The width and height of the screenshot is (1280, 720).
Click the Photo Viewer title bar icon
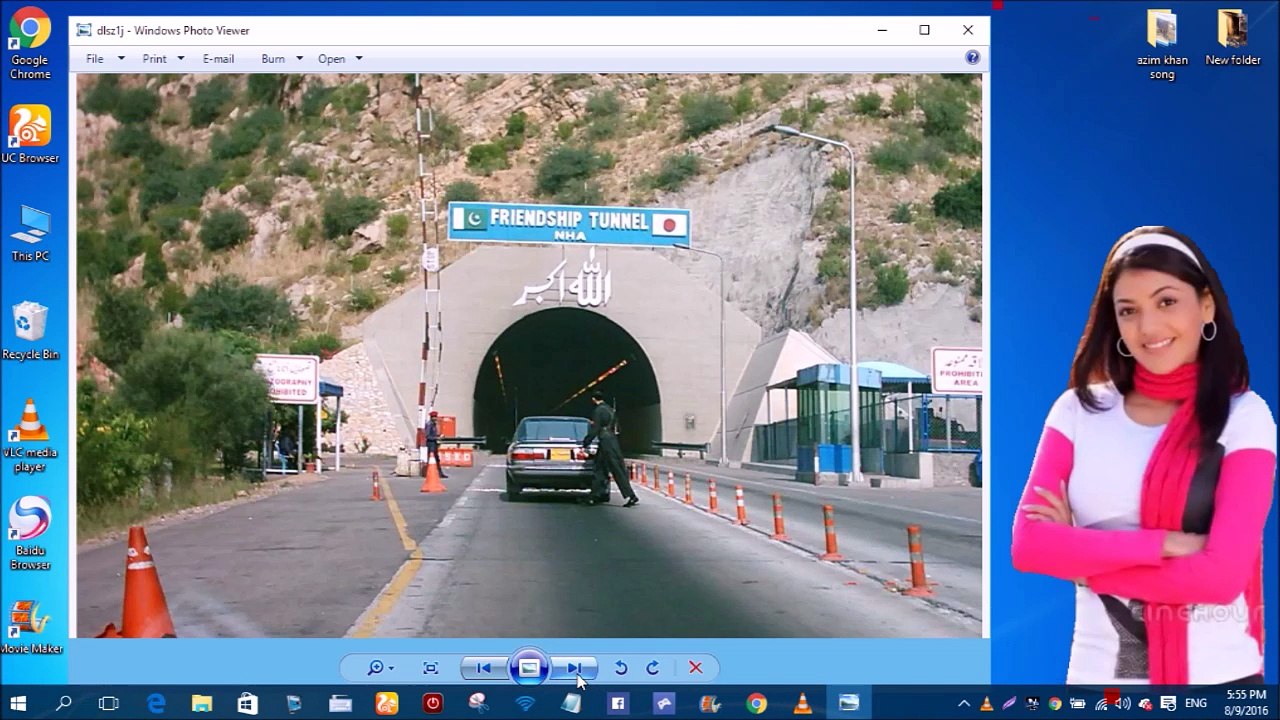(x=84, y=30)
